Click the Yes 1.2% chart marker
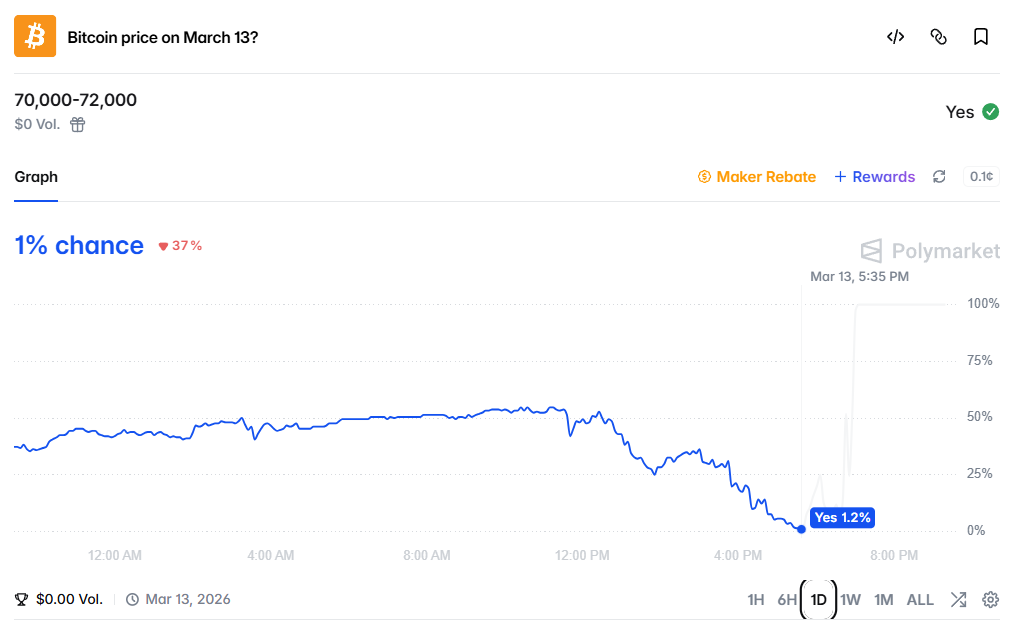The image size is (1009, 629). [x=843, y=517]
